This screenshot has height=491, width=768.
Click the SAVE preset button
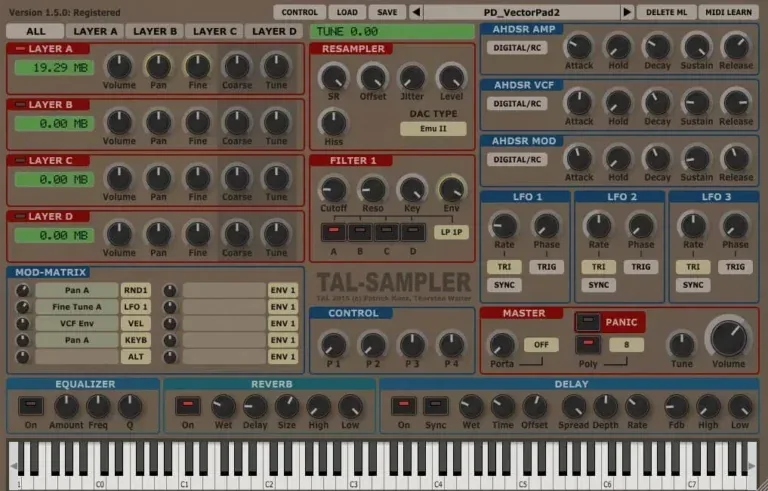click(x=387, y=12)
